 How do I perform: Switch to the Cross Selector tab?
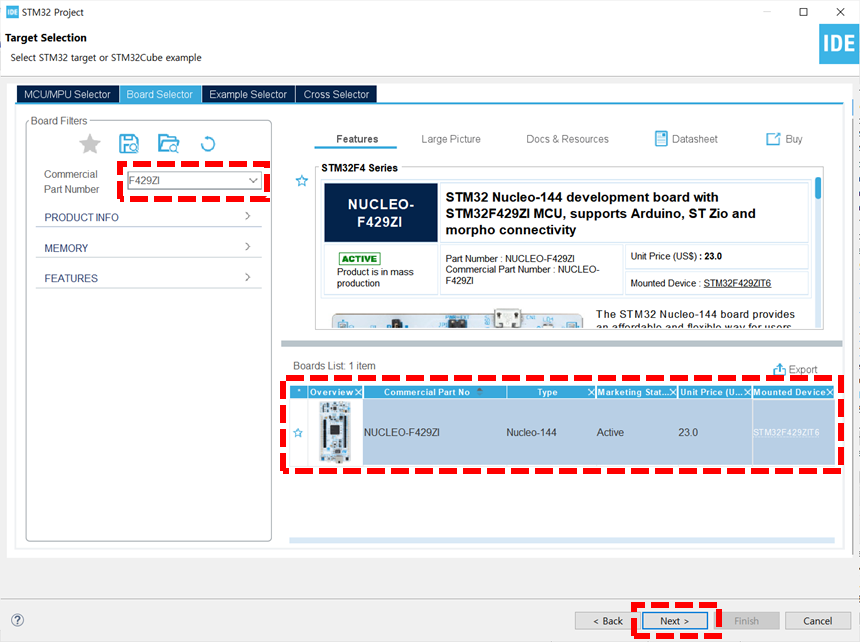click(336, 94)
